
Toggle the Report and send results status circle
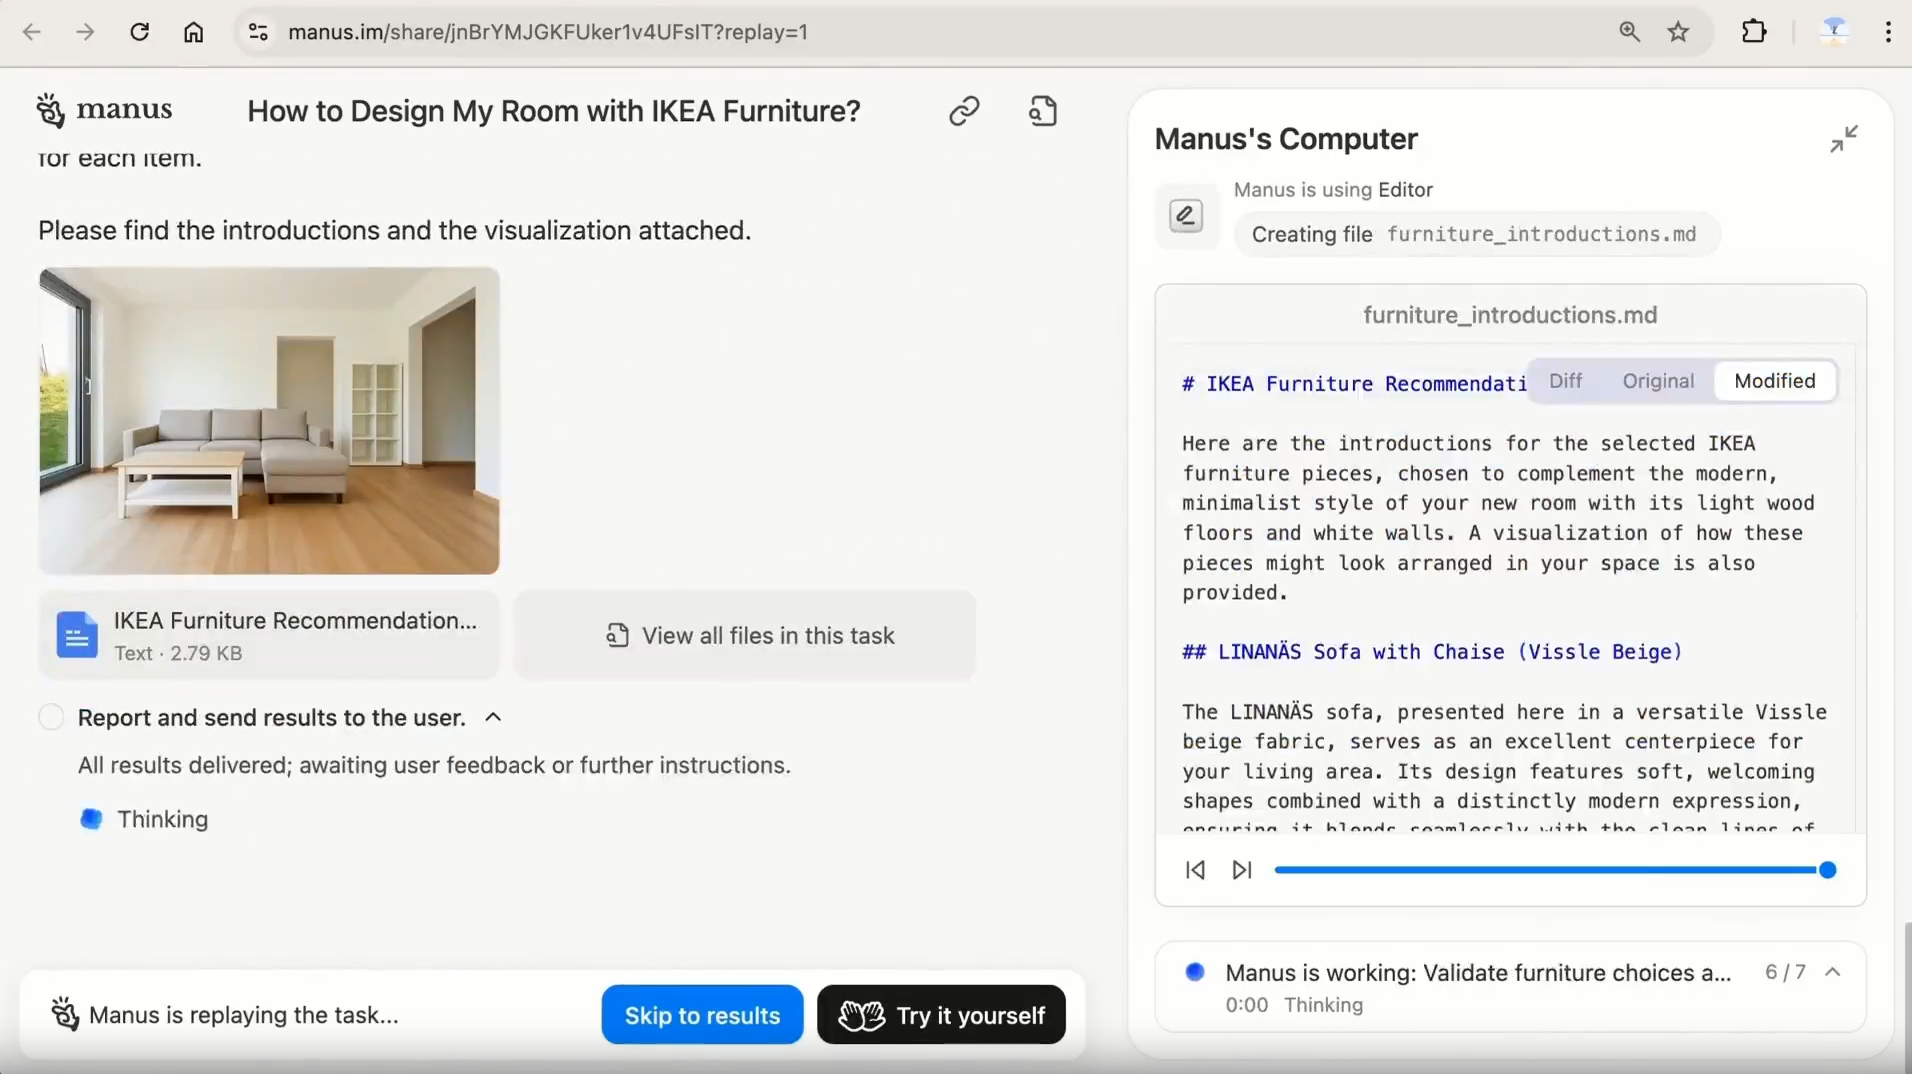[51, 717]
